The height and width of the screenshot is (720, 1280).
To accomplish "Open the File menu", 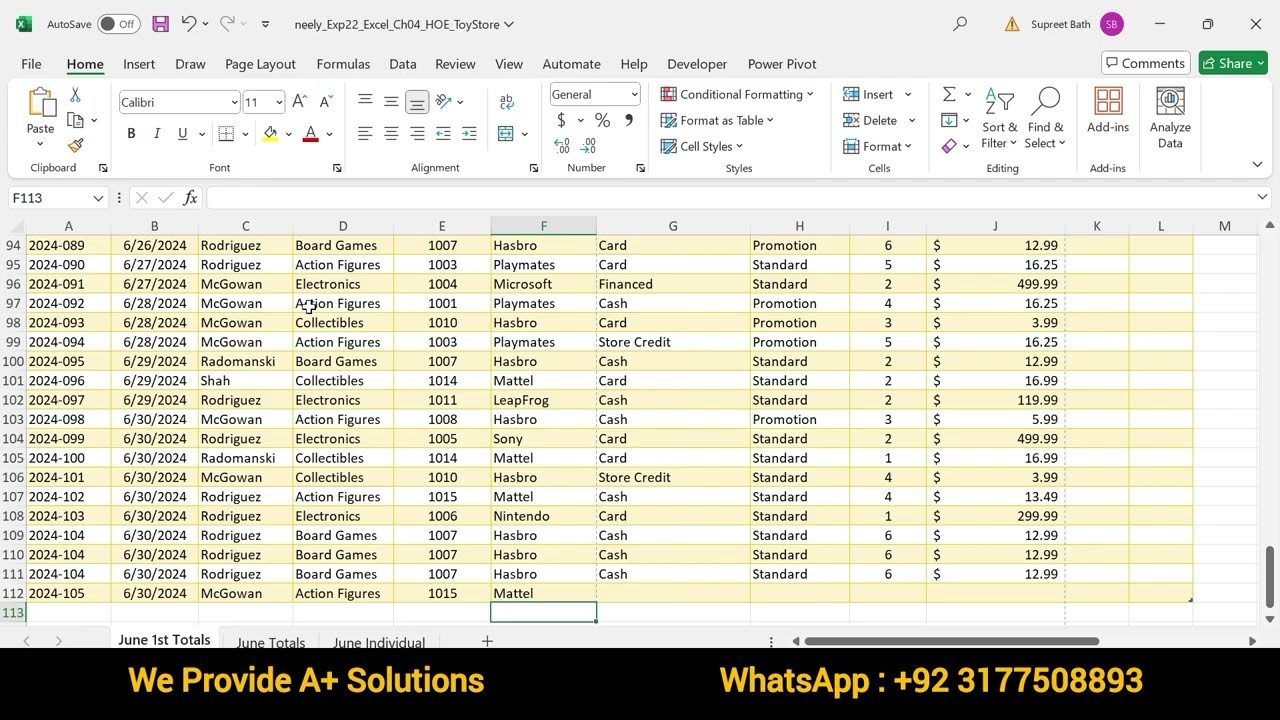I will [x=31, y=64].
